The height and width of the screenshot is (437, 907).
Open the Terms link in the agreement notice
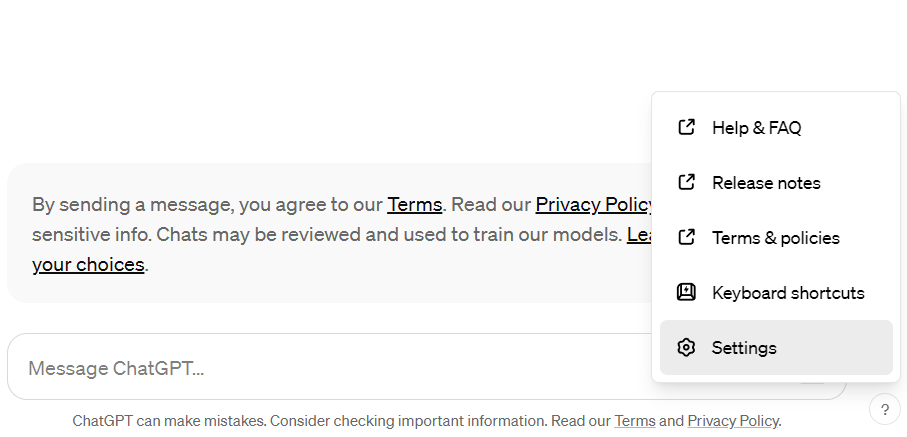coord(415,205)
